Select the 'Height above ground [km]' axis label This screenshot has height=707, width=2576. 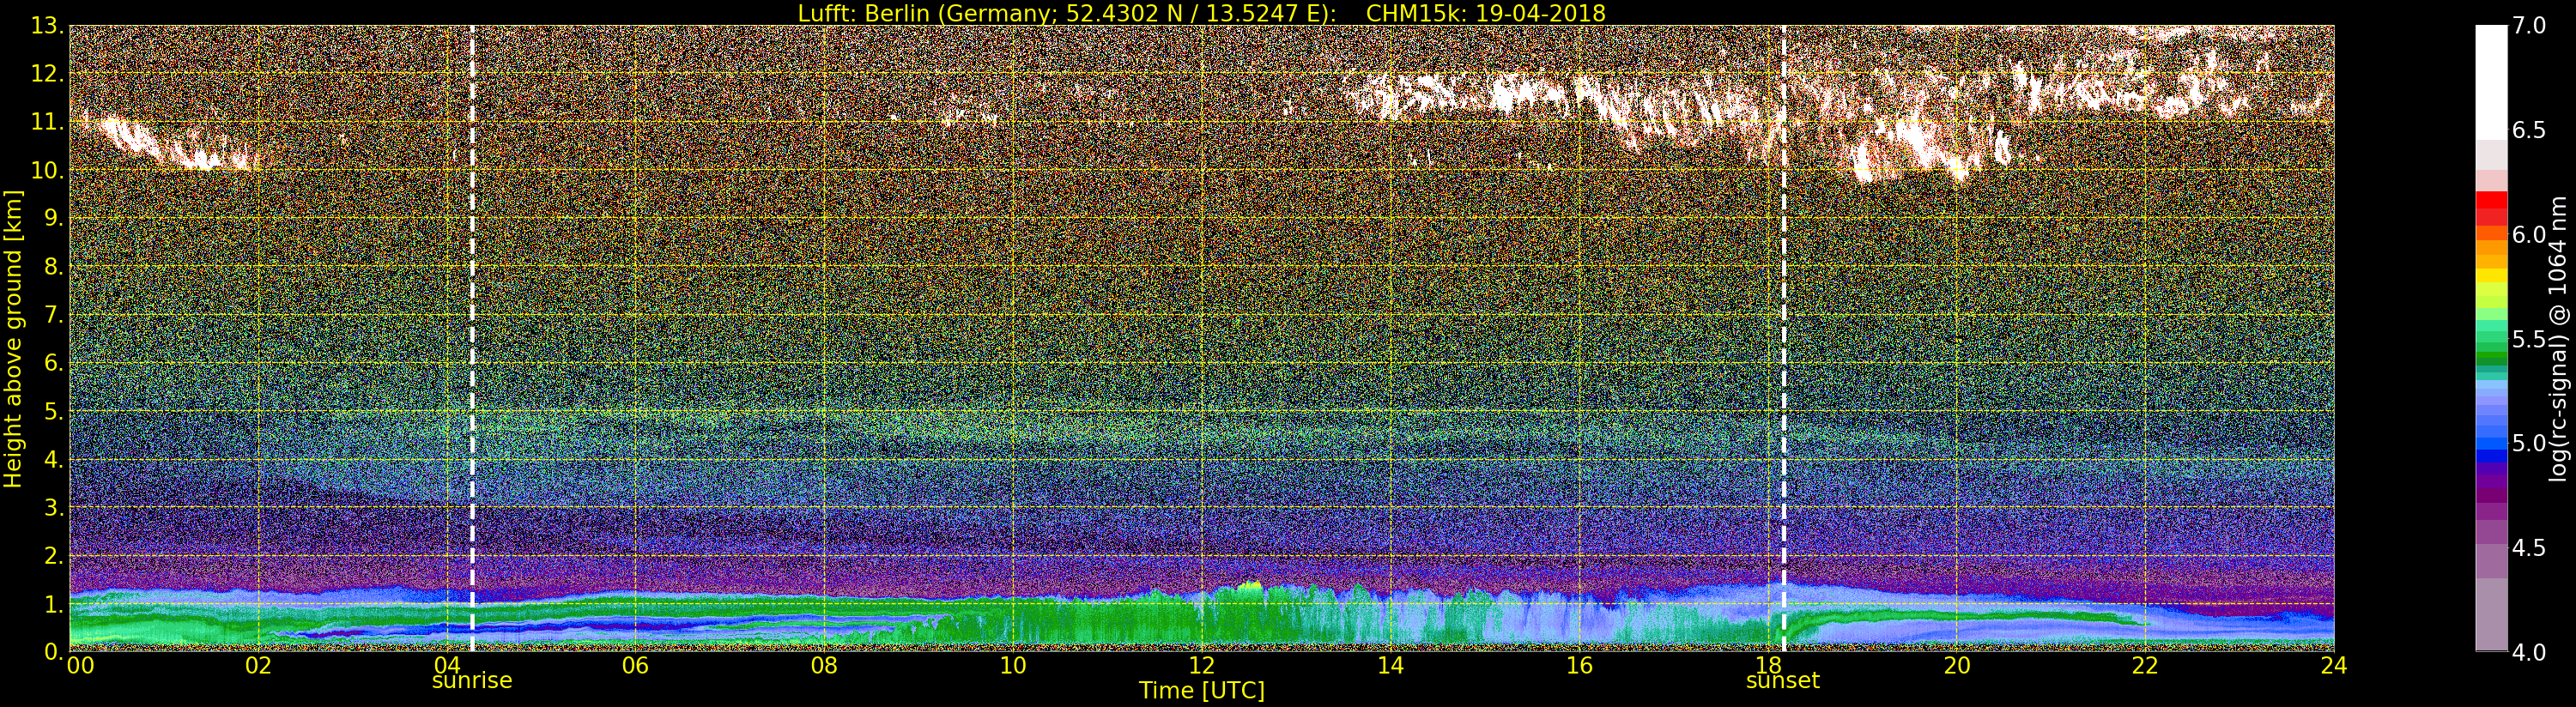point(13,339)
